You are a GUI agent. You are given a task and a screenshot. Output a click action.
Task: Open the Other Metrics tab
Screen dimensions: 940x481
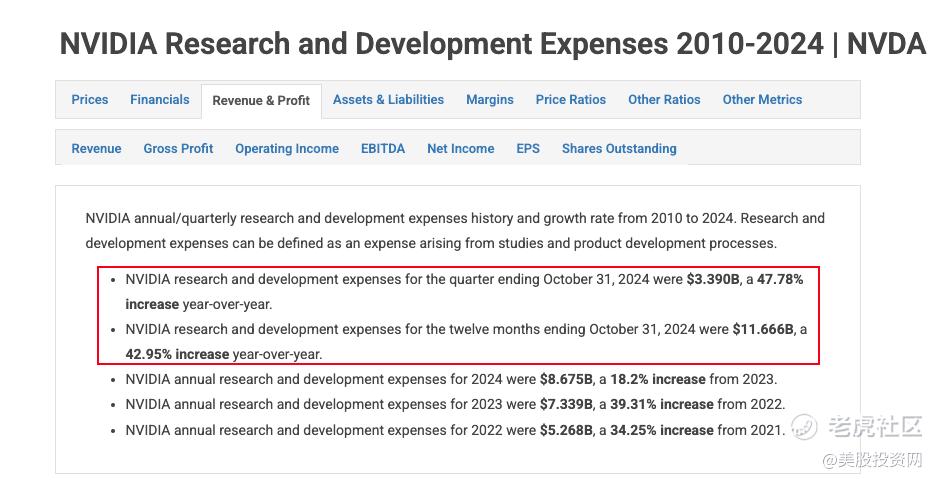762,100
